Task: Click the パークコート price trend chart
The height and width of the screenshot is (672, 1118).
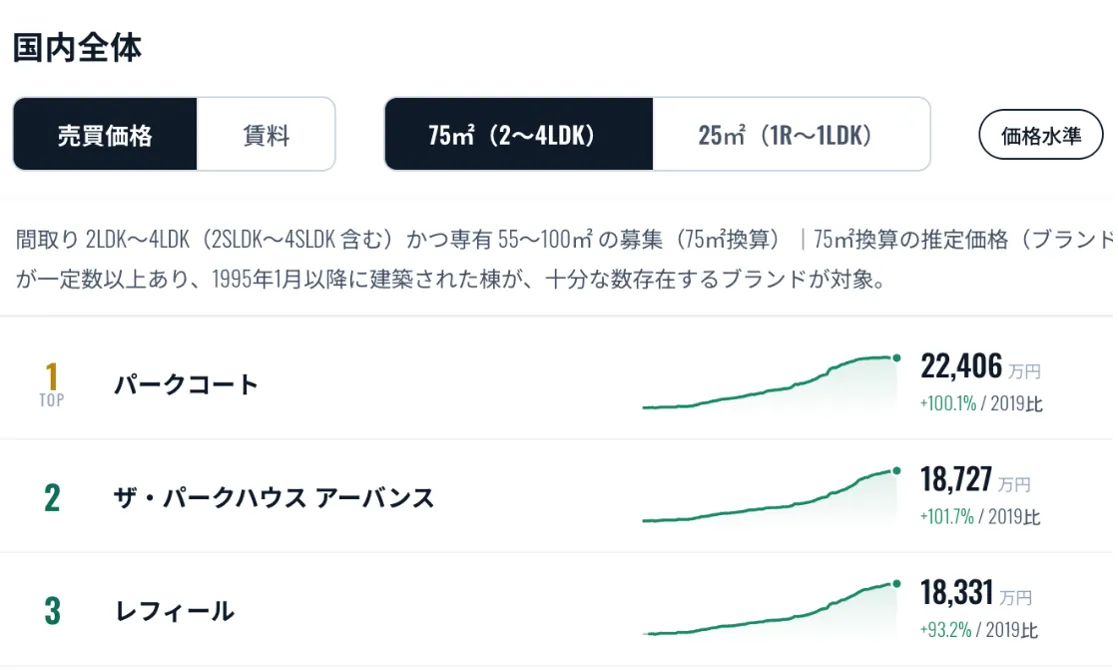Action: click(771, 382)
